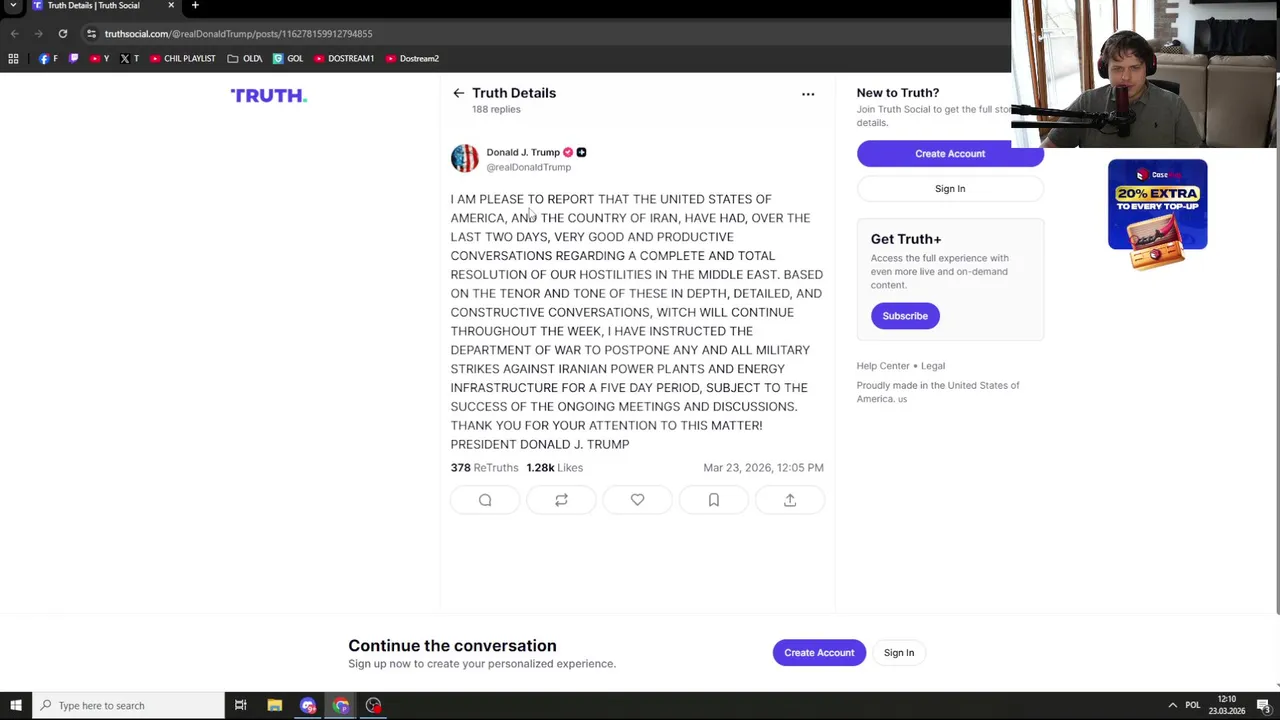Open the CHIL PLAYLIST bookmark
This screenshot has height=720, width=1280.
pos(183,59)
